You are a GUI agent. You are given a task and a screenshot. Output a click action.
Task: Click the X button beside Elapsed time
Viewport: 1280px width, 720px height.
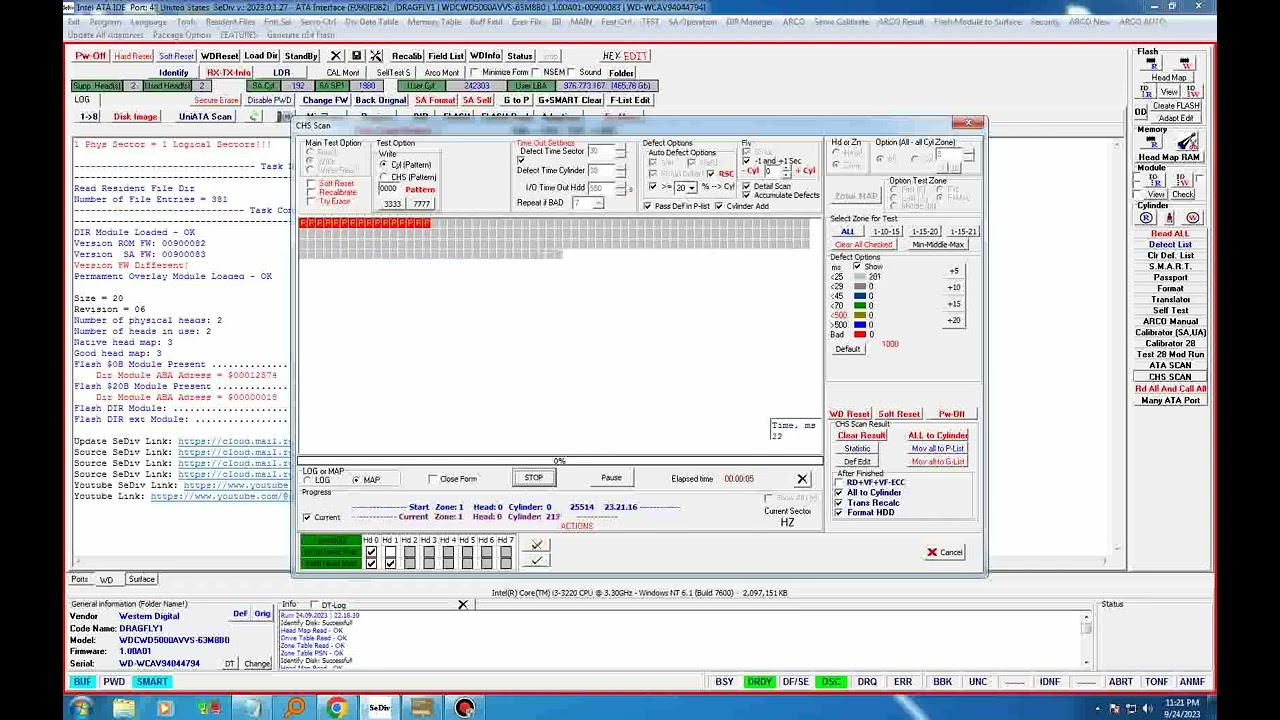click(x=801, y=479)
